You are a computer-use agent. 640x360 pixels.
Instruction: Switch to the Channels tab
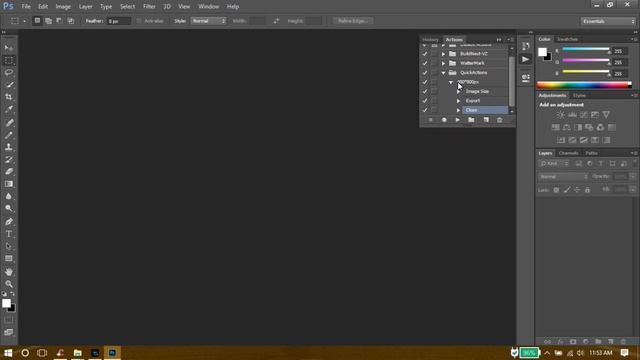coord(568,153)
